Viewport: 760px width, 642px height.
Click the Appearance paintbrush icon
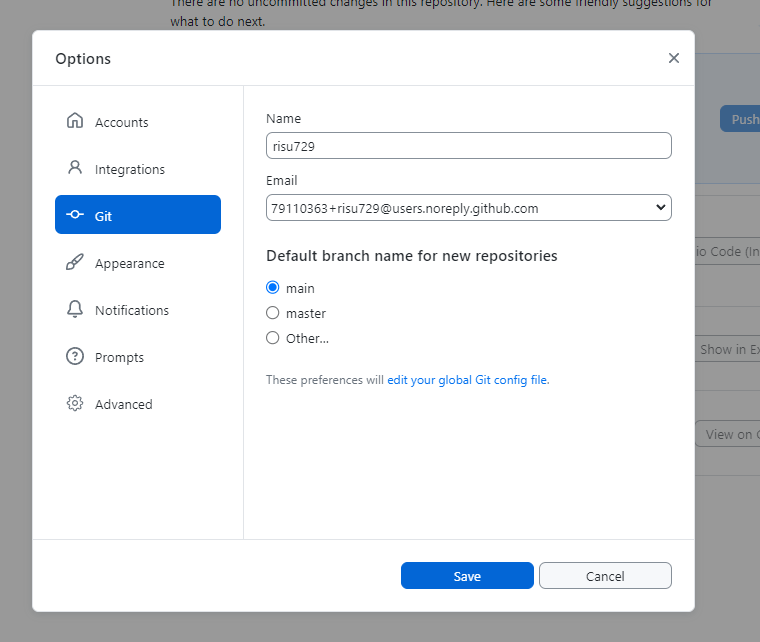[x=75, y=263]
